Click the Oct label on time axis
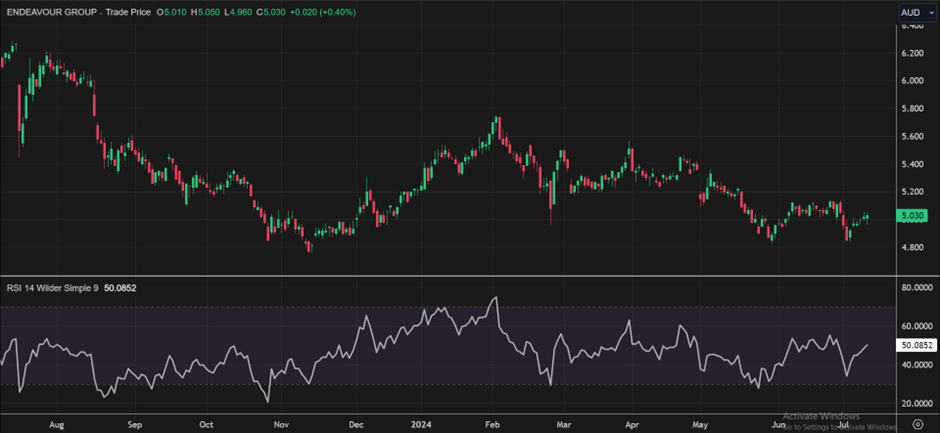The height and width of the screenshot is (433, 940). (207, 424)
